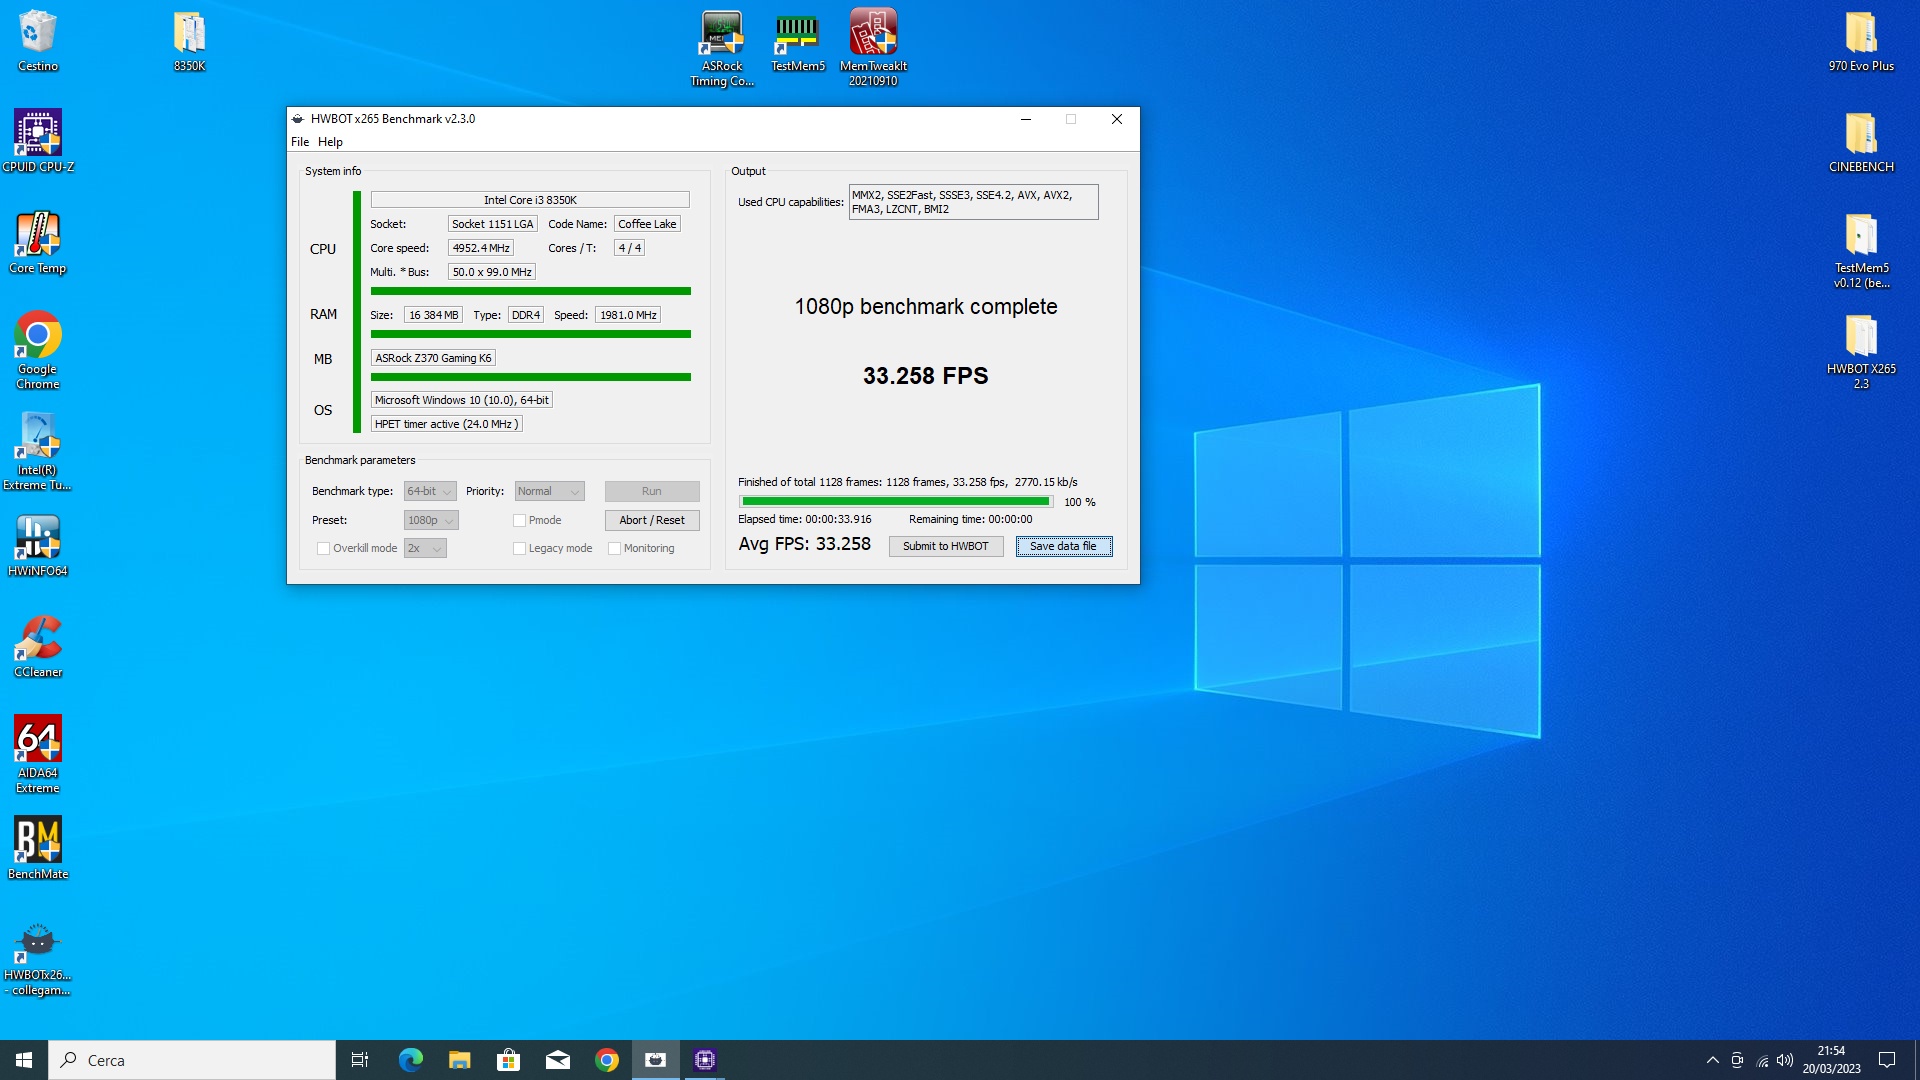Open volume control in system tray
The image size is (1920, 1080).
pyautogui.click(x=1785, y=1060)
